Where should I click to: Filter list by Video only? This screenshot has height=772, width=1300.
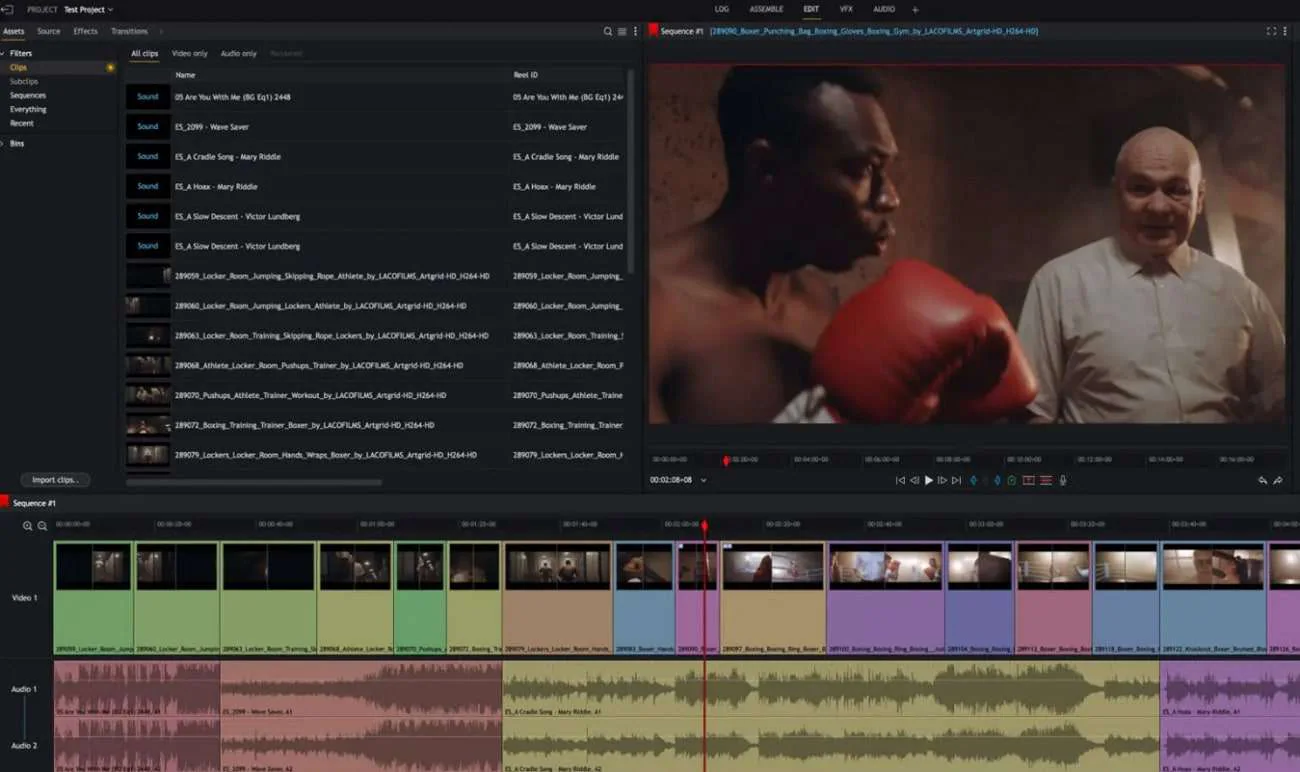[189, 53]
